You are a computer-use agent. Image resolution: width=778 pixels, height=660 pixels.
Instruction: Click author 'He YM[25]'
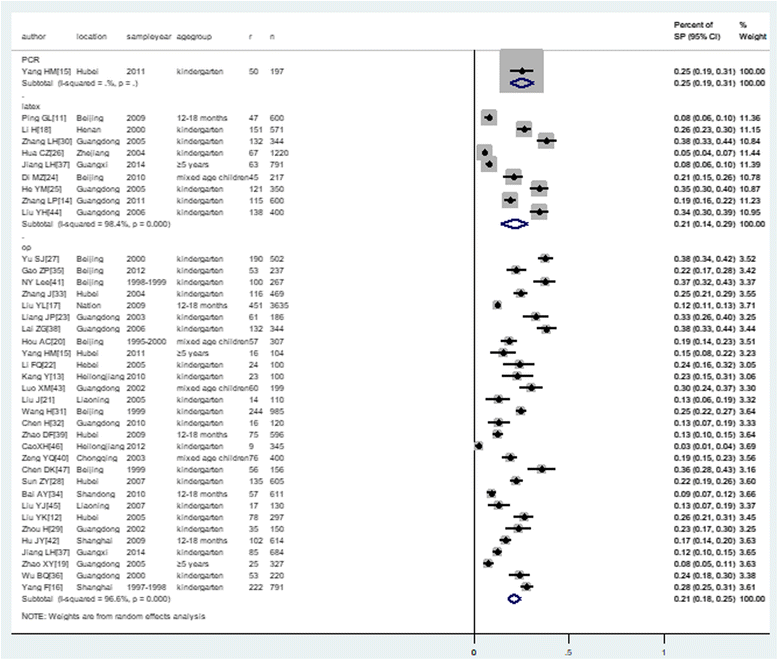point(42,189)
